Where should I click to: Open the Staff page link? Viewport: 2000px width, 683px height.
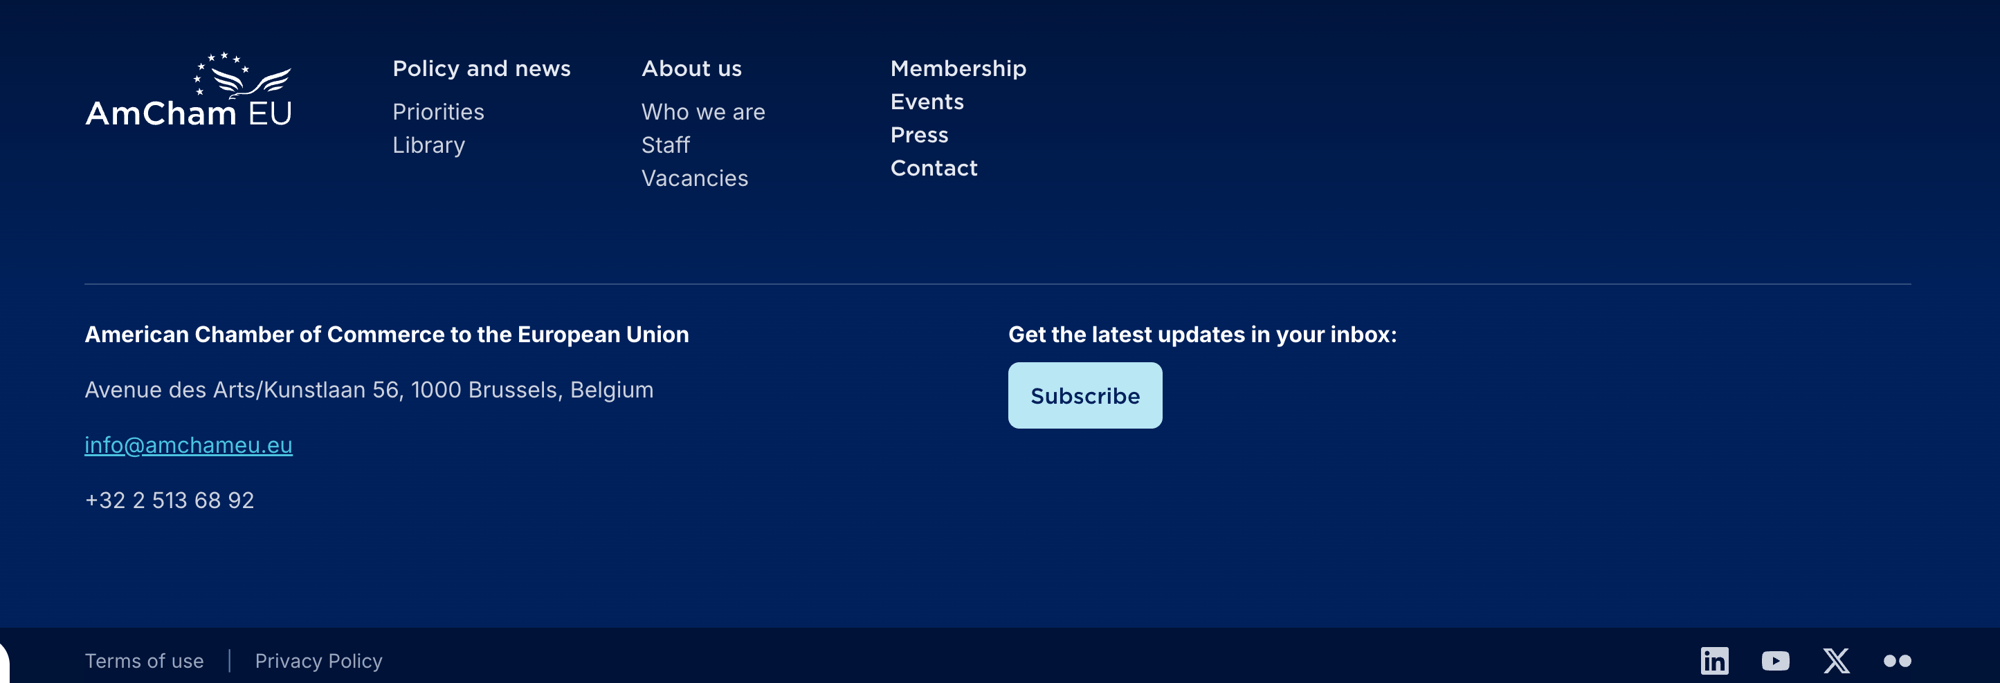click(665, 145)
